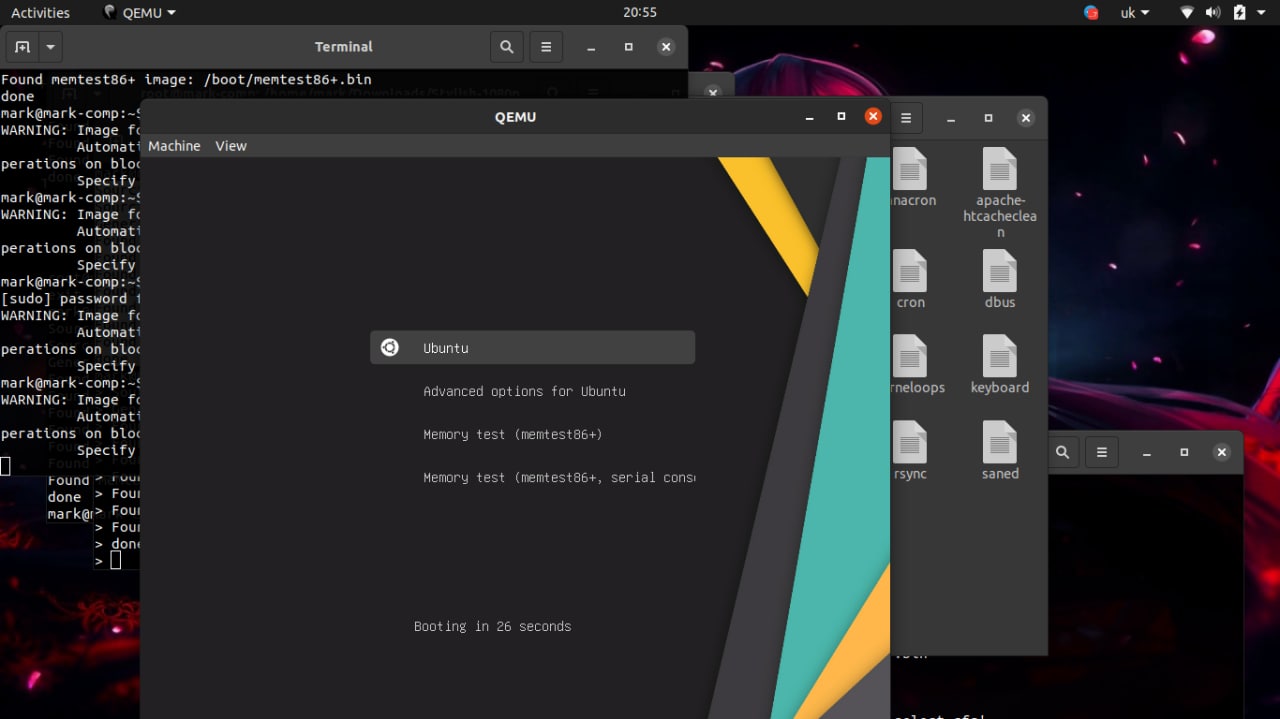Maximize the QEMU window
This screenshot has height=719, width=1280.
point(841,117)
